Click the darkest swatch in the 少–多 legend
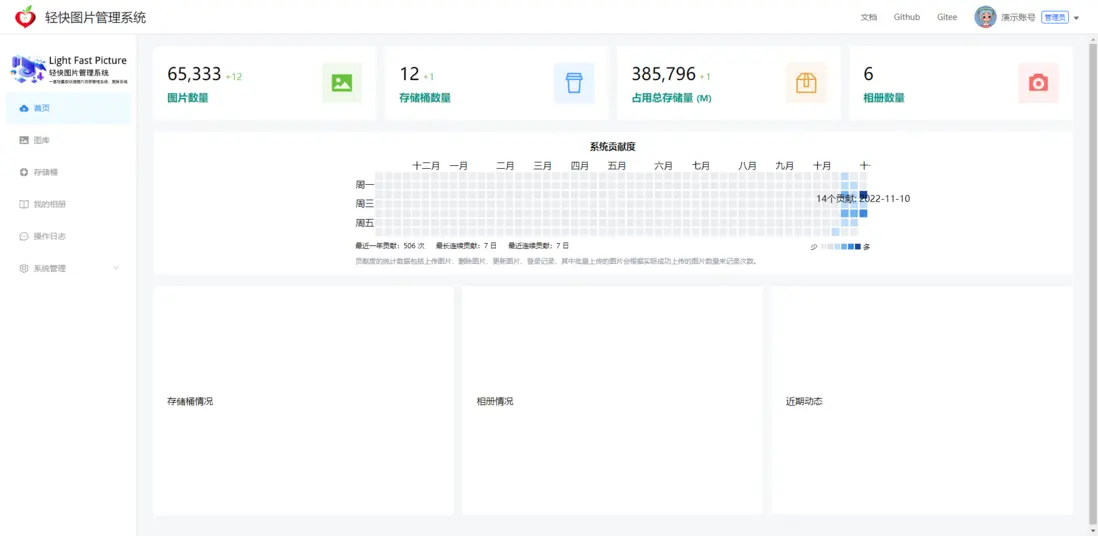1098x536 pixels. click(x=858, y=247)
